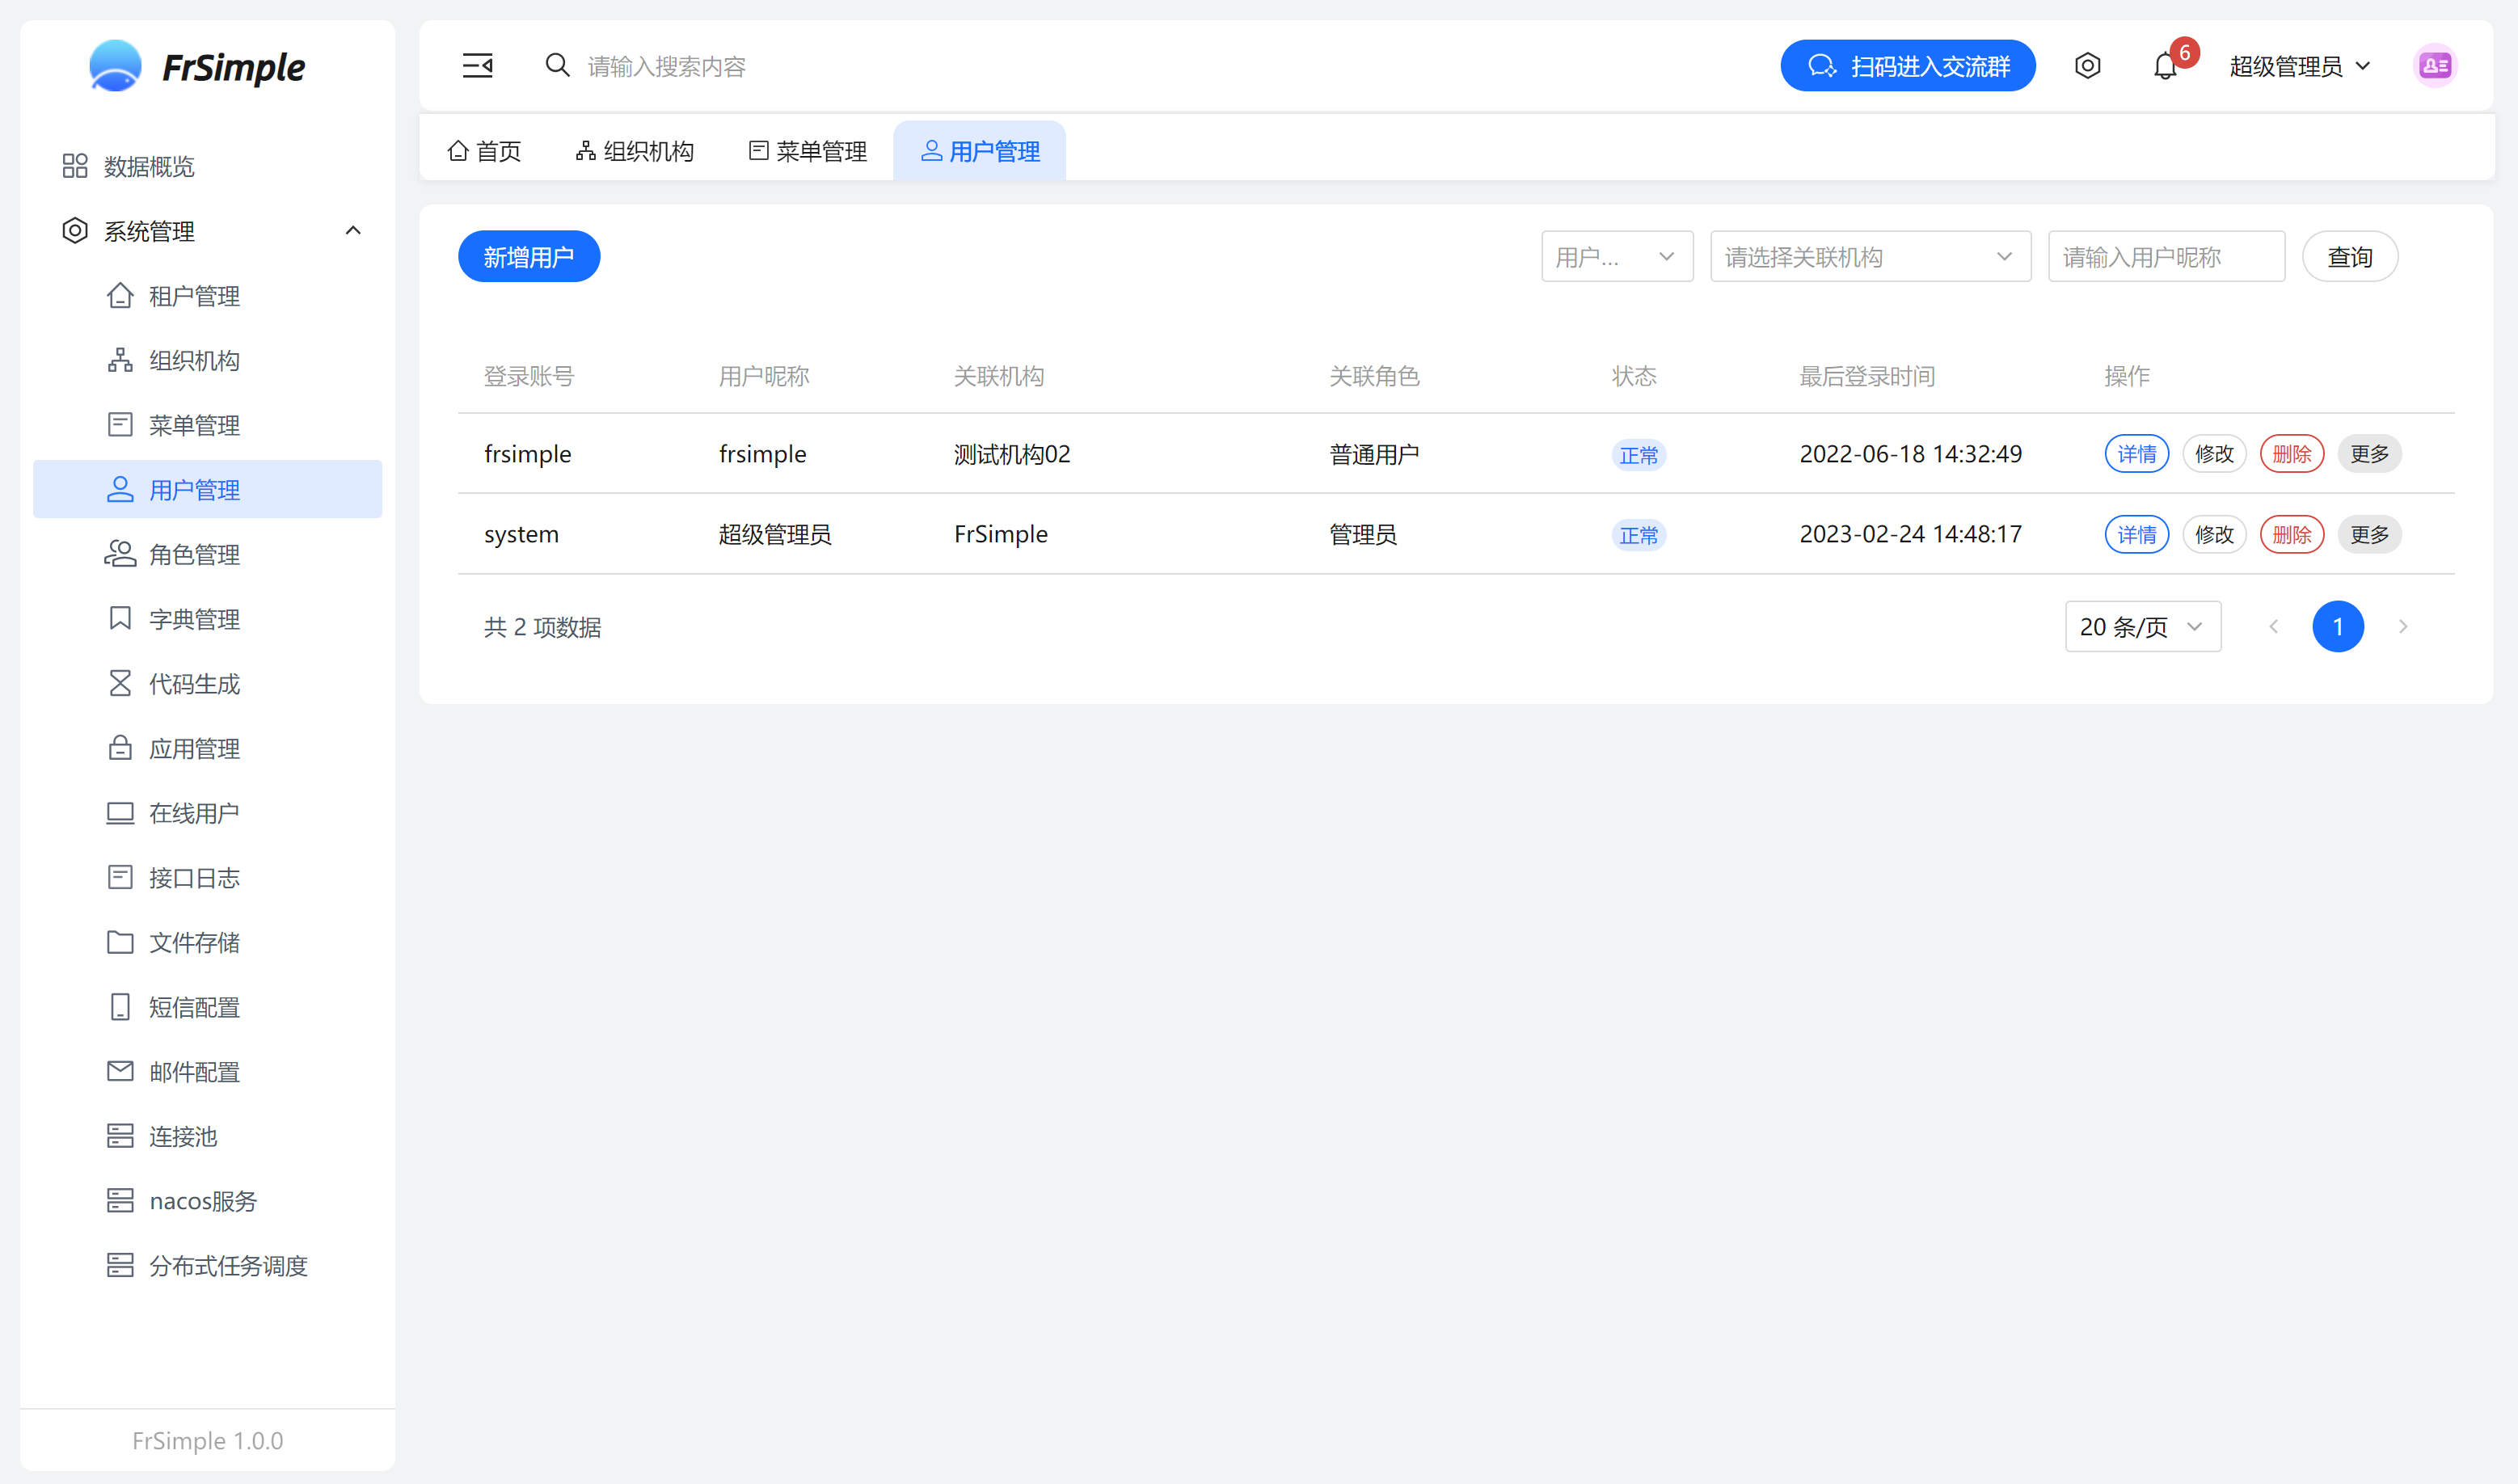Click the purple user avatar icon

(2434, 66)
